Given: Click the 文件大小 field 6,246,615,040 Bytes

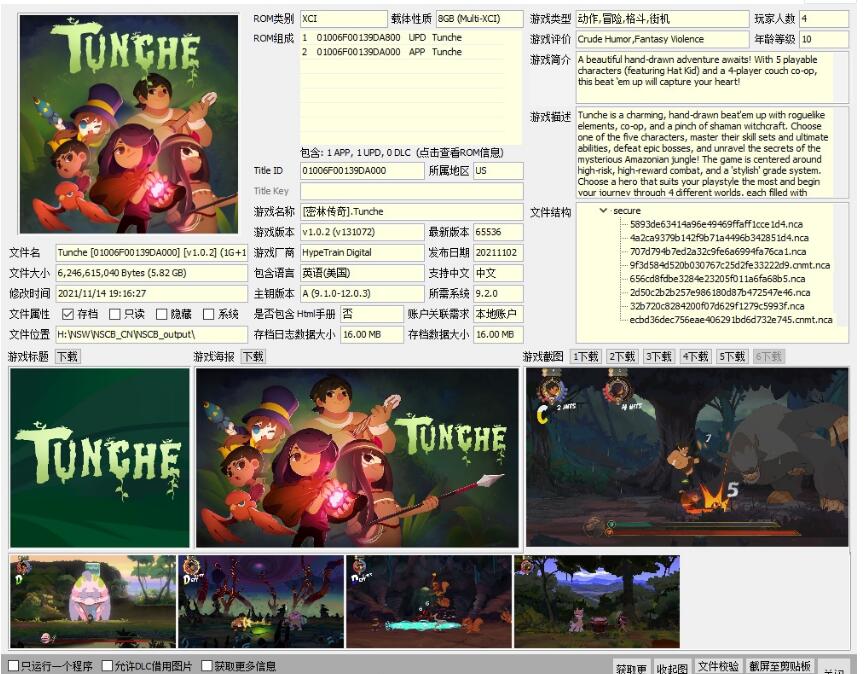Looking at the screenshot, I should 151,273.
